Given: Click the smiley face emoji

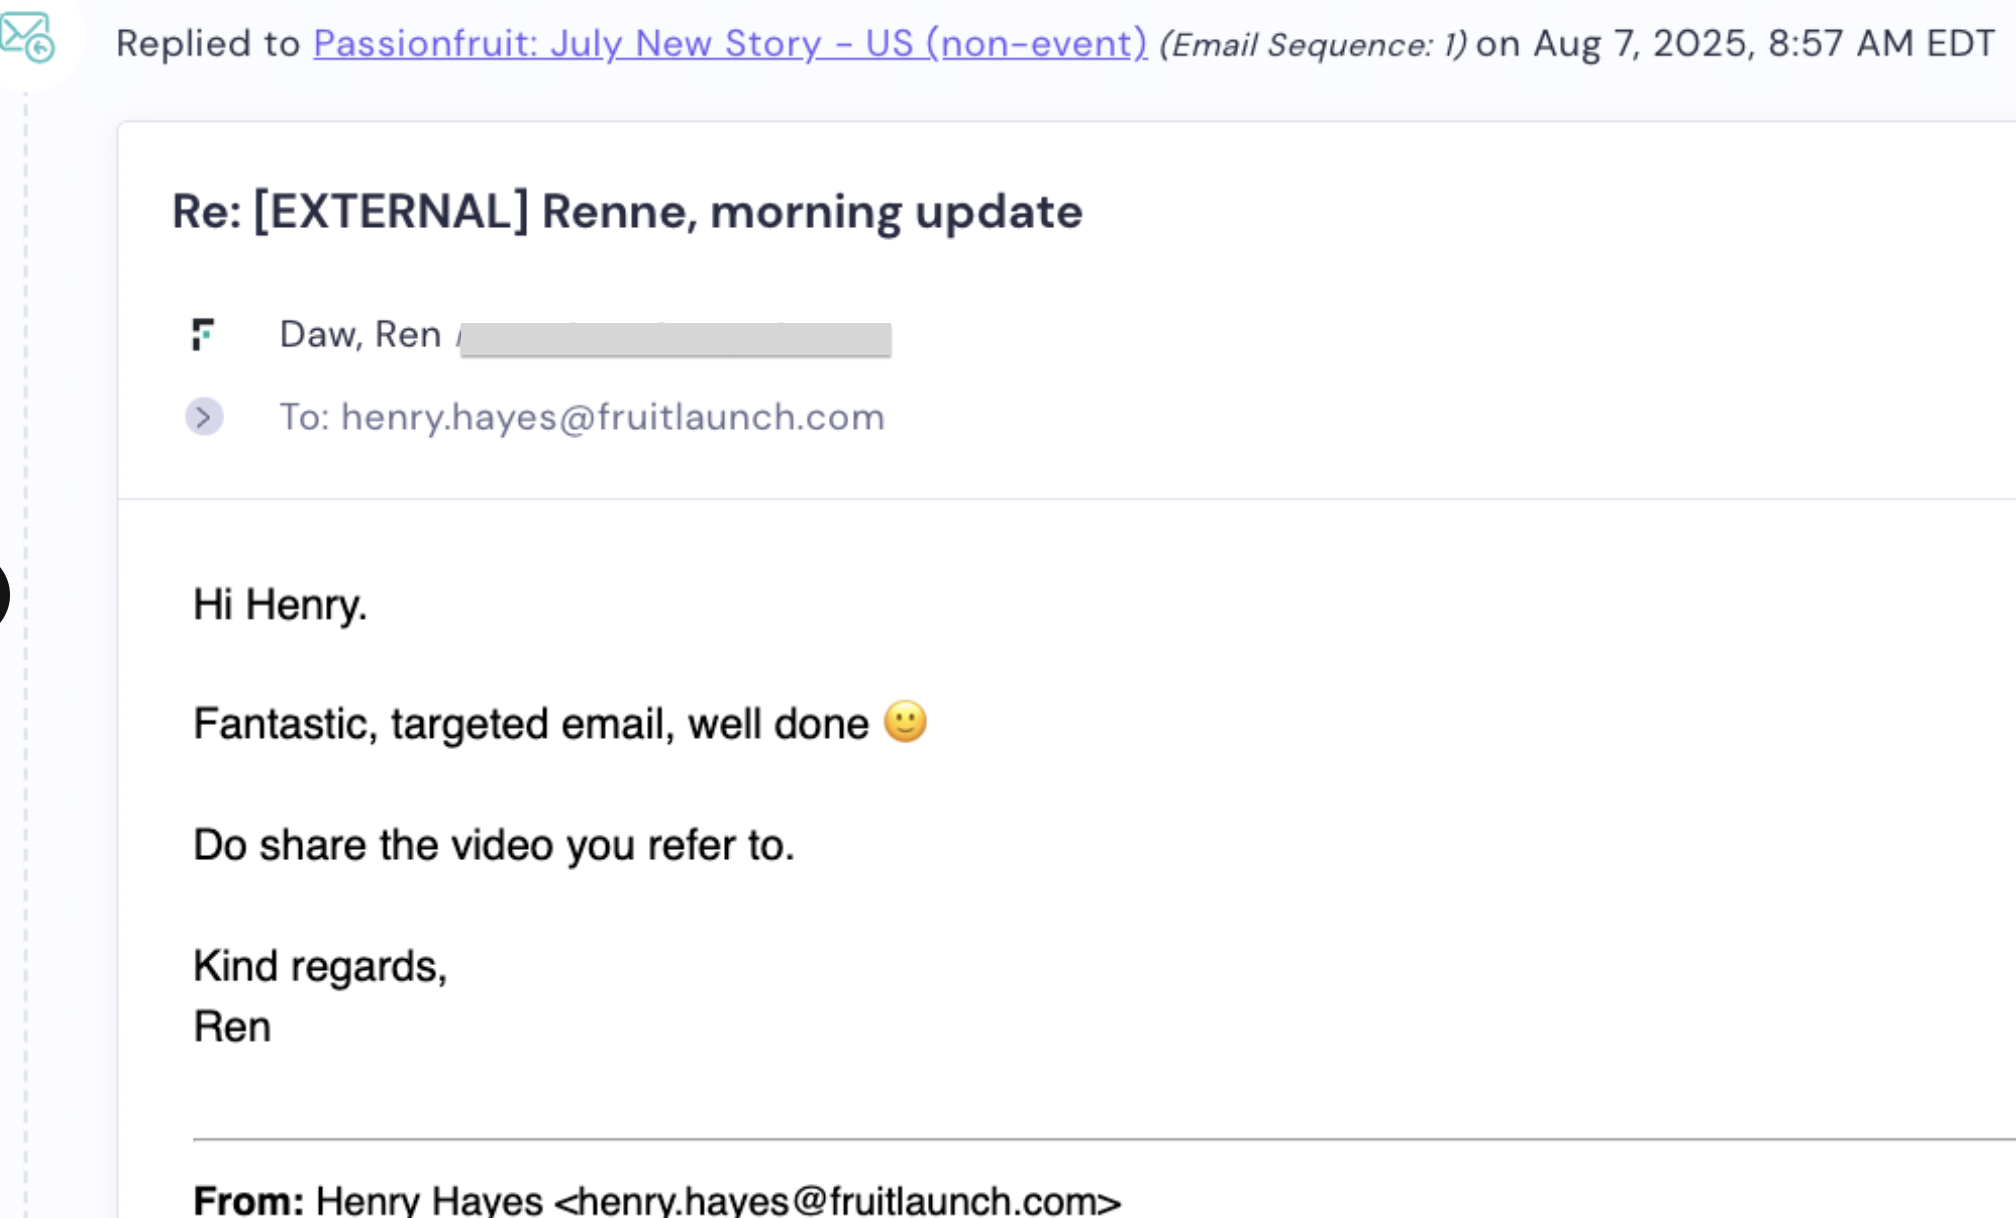Looking at the screenshot, I should (x=905, y=722).
